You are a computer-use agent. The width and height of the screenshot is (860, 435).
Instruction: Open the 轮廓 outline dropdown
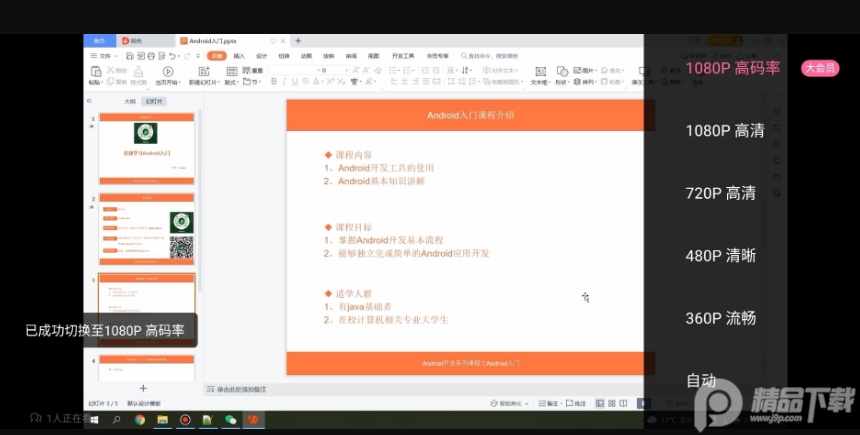[613, 82]
